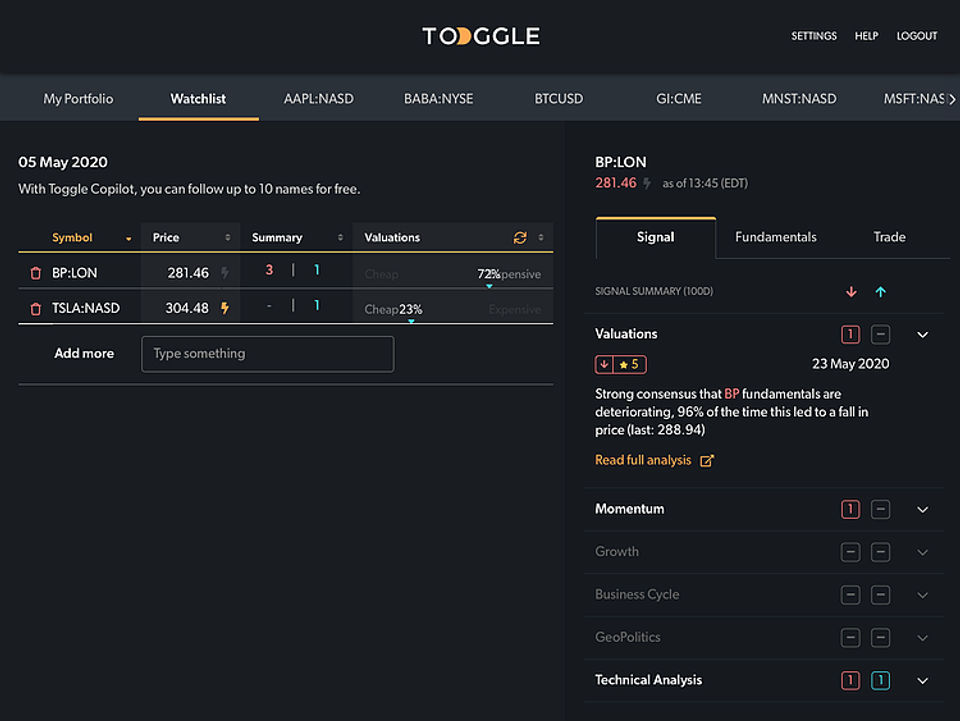Refresh valuations using the circular arrows icon

coord(519,237)
